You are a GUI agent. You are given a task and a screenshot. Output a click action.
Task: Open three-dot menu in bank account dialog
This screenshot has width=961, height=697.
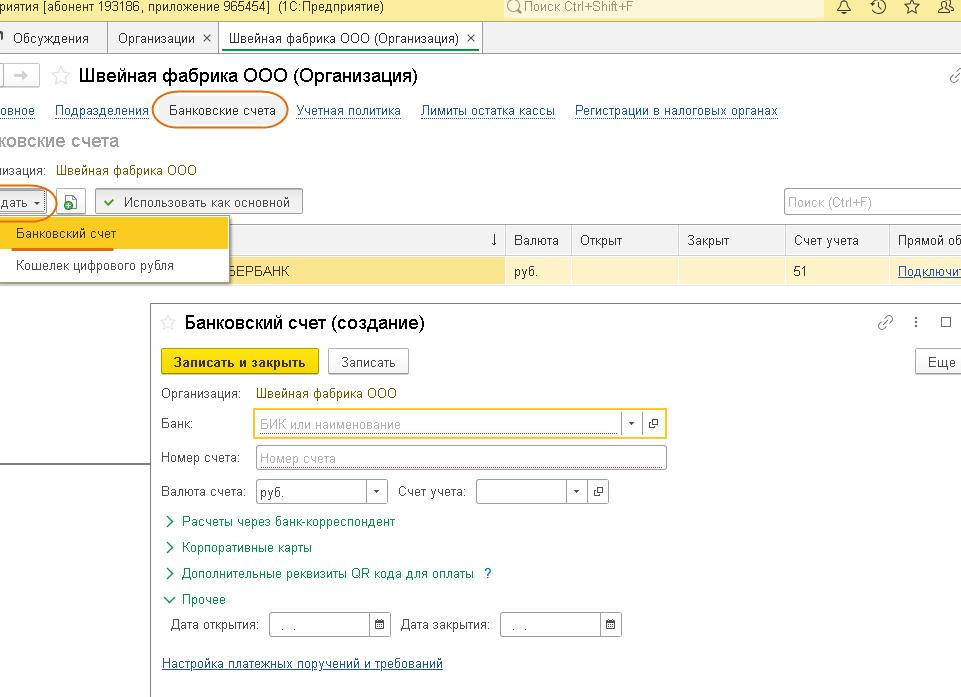(x=916, y=322)
